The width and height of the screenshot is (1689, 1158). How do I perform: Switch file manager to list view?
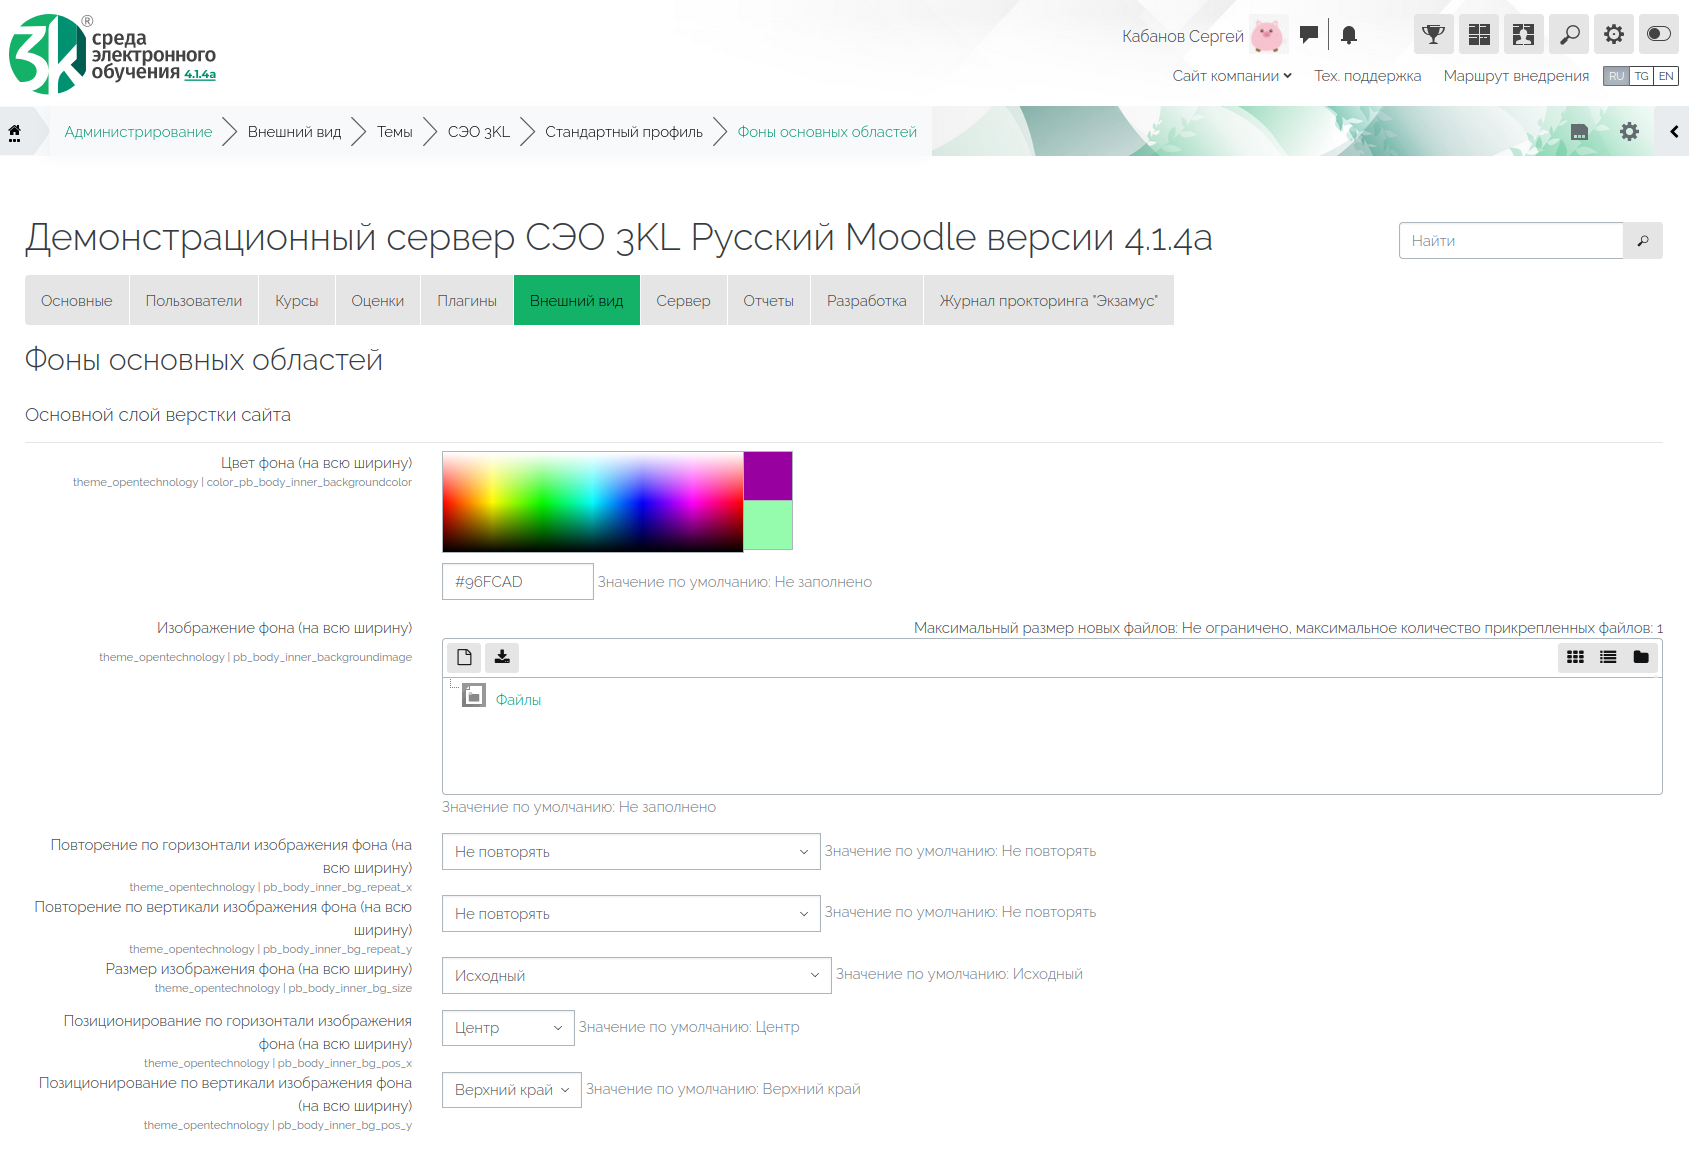point(1608,657)
